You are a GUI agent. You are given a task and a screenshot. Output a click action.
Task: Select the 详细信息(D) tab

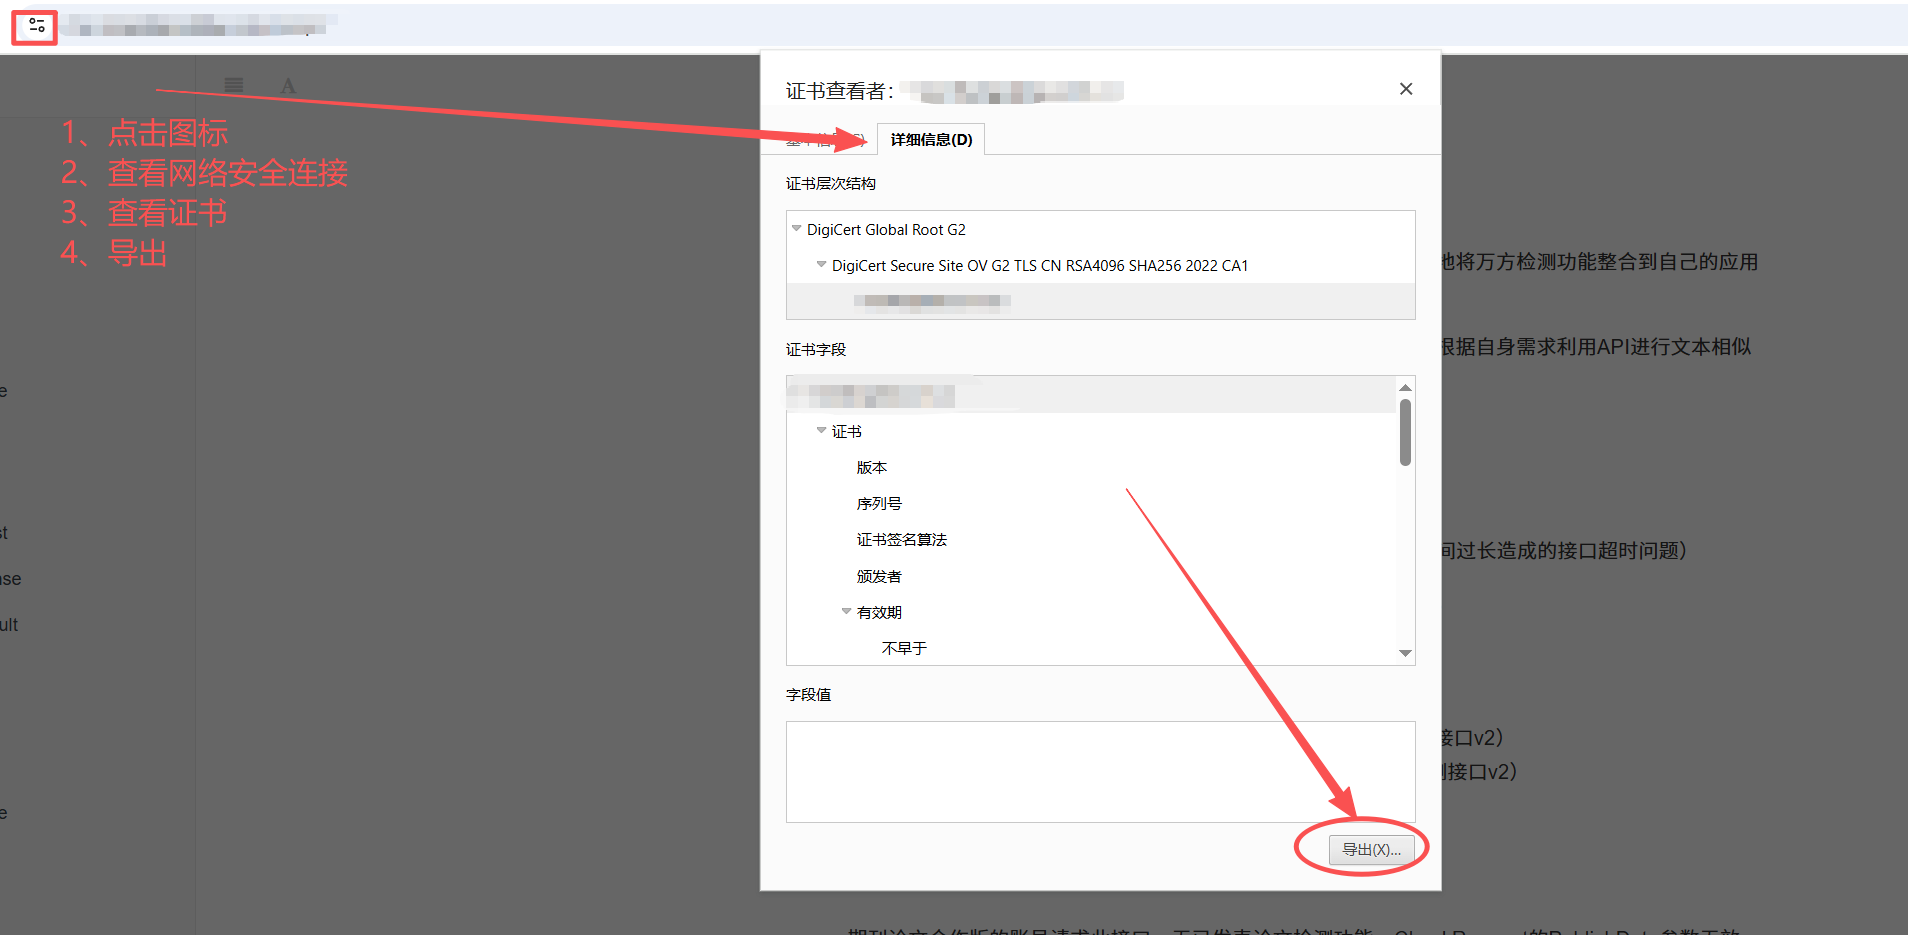[929, 139]
